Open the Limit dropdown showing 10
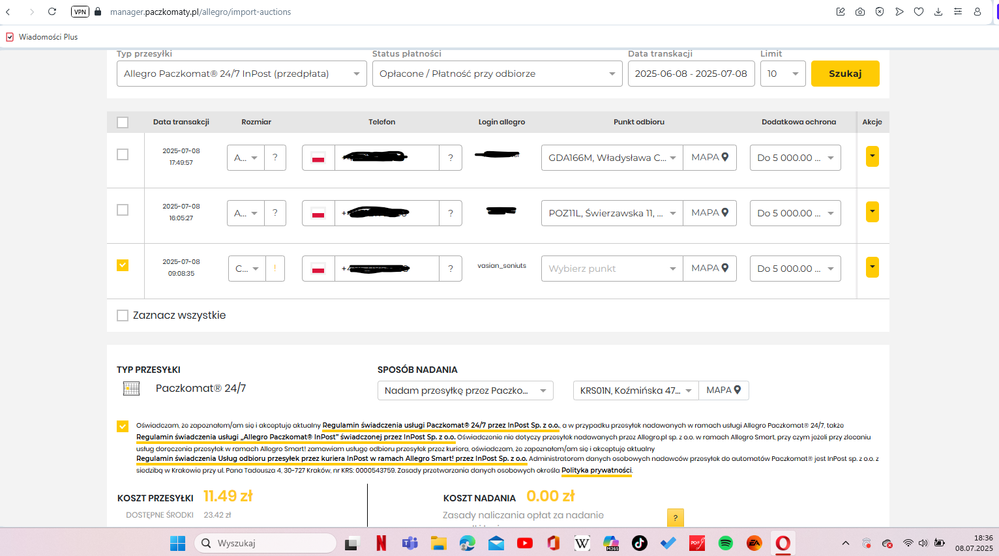 pyautogui.click(x=783, y=74)
